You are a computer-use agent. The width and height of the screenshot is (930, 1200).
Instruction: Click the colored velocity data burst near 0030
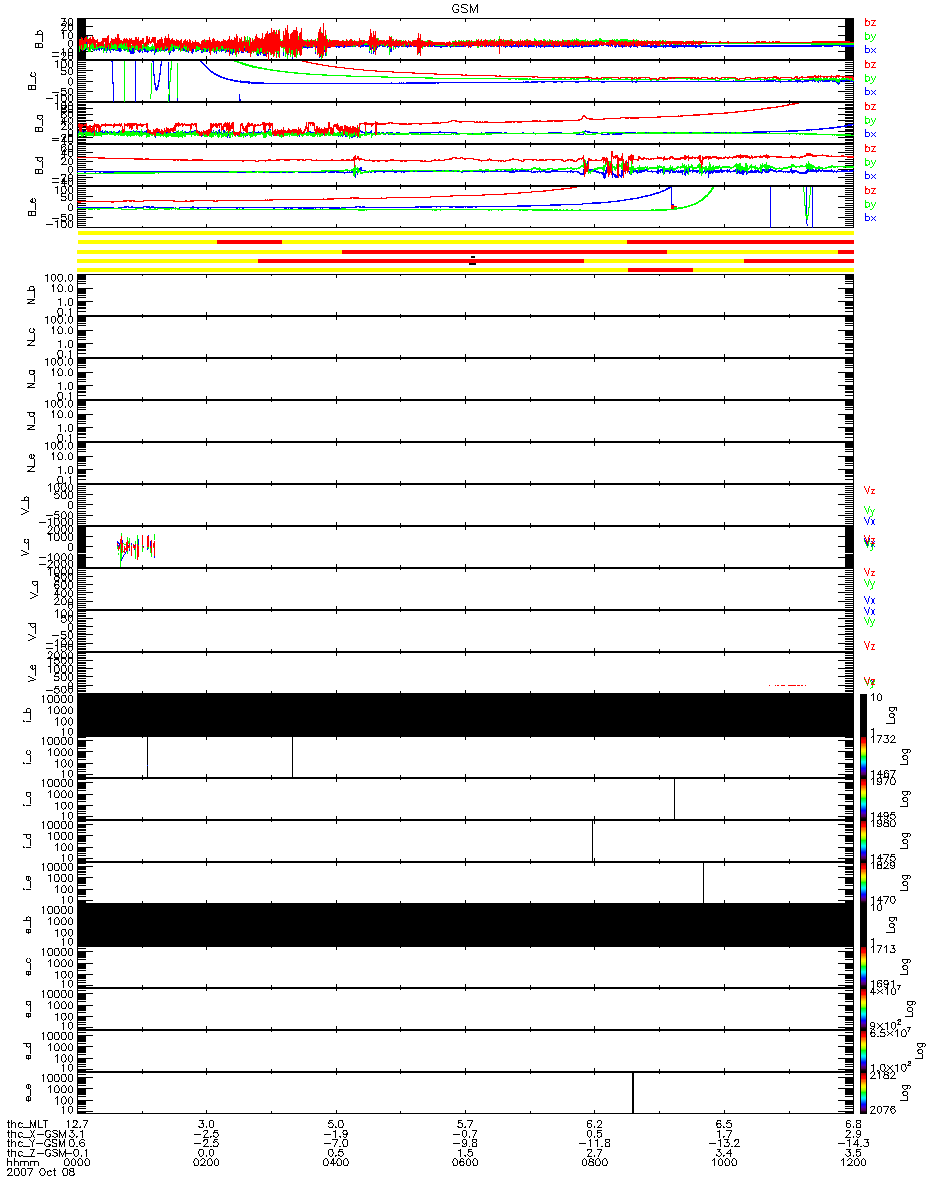tap(137, 547)
